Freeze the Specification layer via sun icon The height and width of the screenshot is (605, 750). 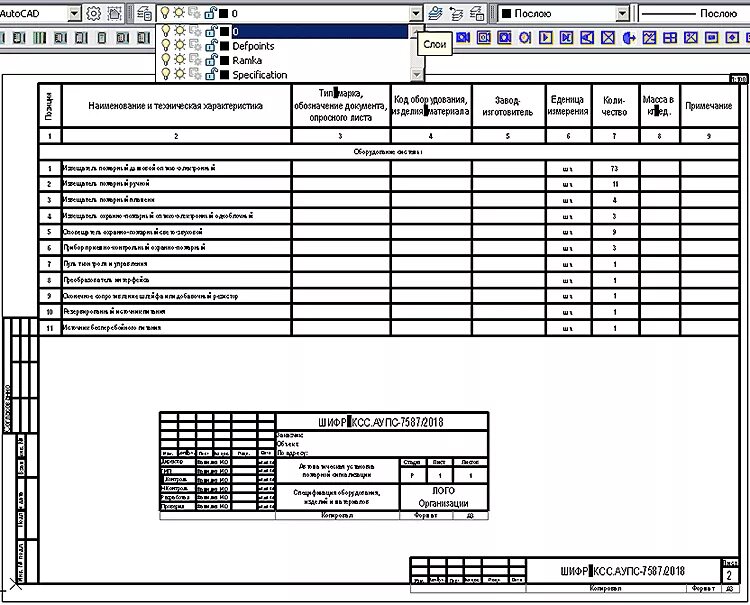click(x=180, y=74)
